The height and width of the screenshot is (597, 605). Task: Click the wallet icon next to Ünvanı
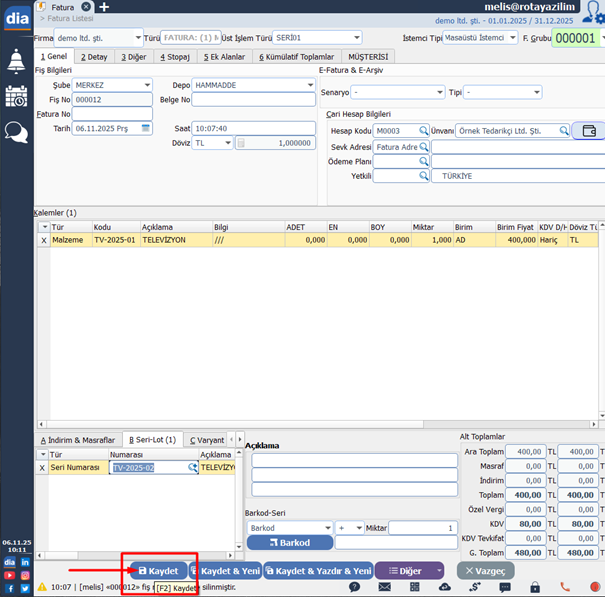[589, 131]
